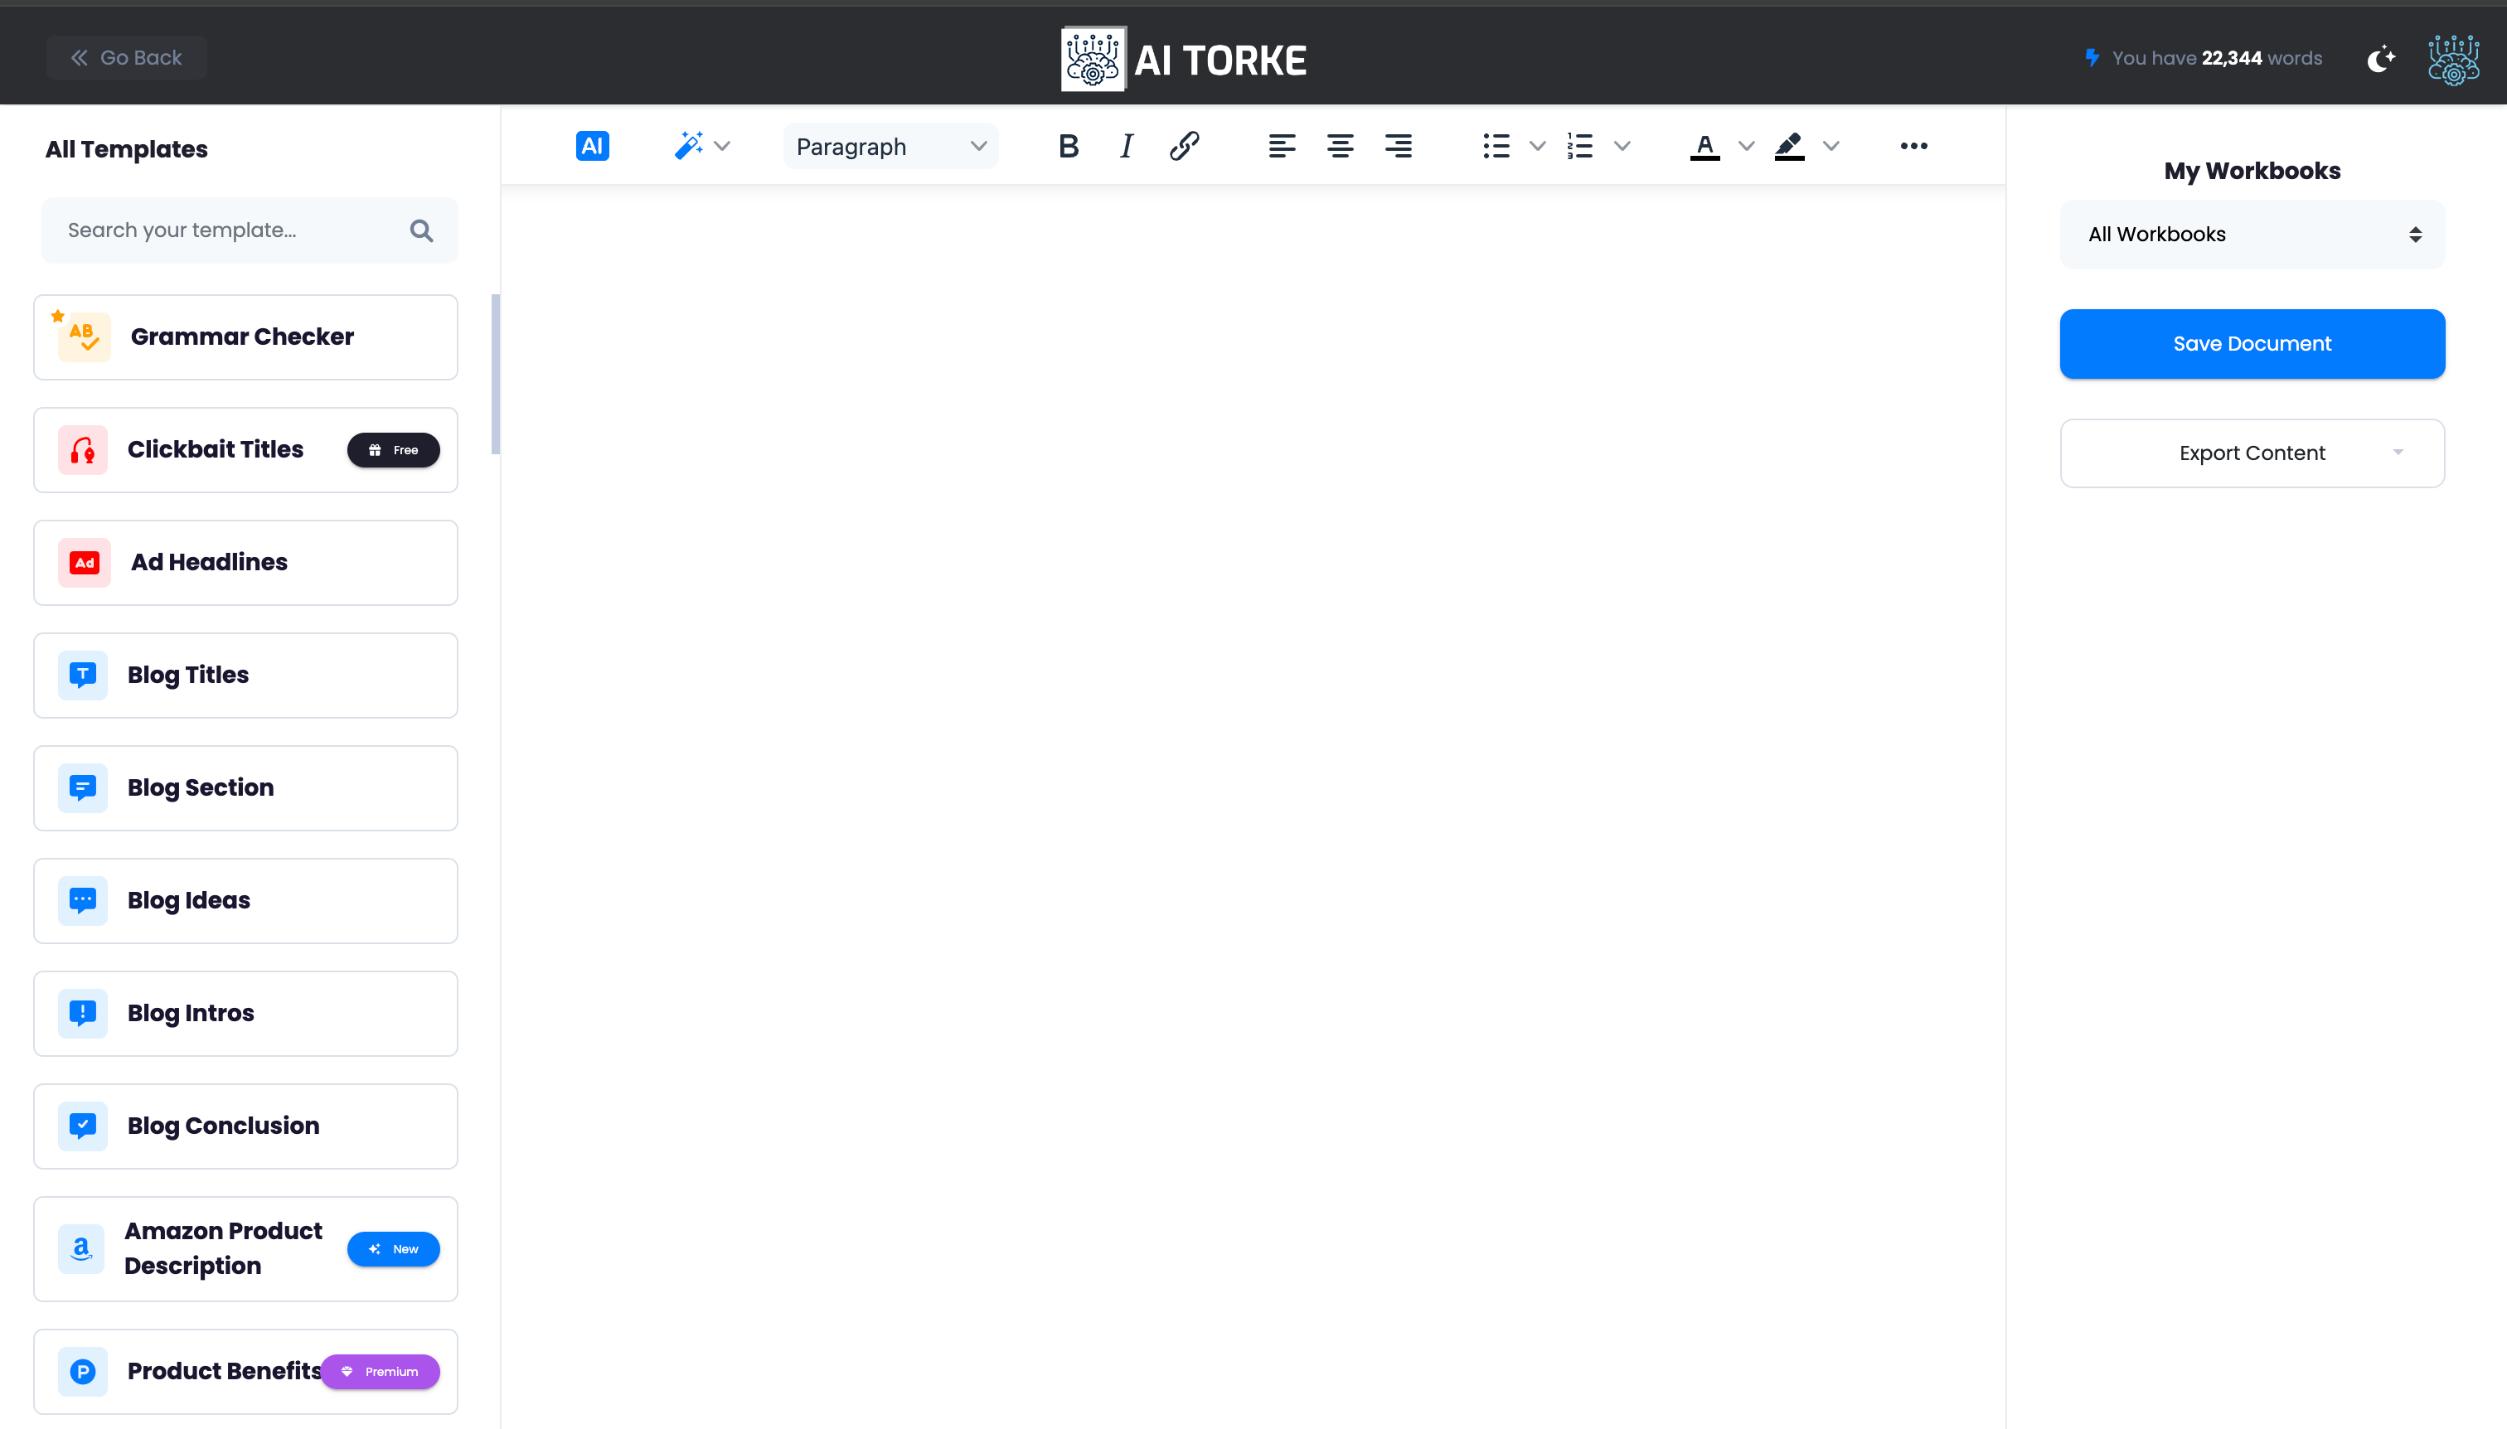2507x1429 pixels.
Task: Apply italic formatting with I icon
Action: click(x=1126, y=146)
